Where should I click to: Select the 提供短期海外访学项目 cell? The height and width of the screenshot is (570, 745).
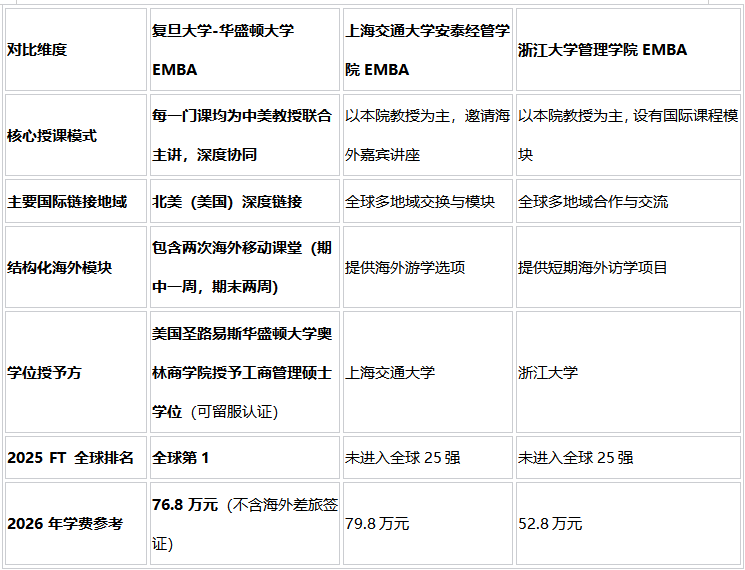coord(593,267)
